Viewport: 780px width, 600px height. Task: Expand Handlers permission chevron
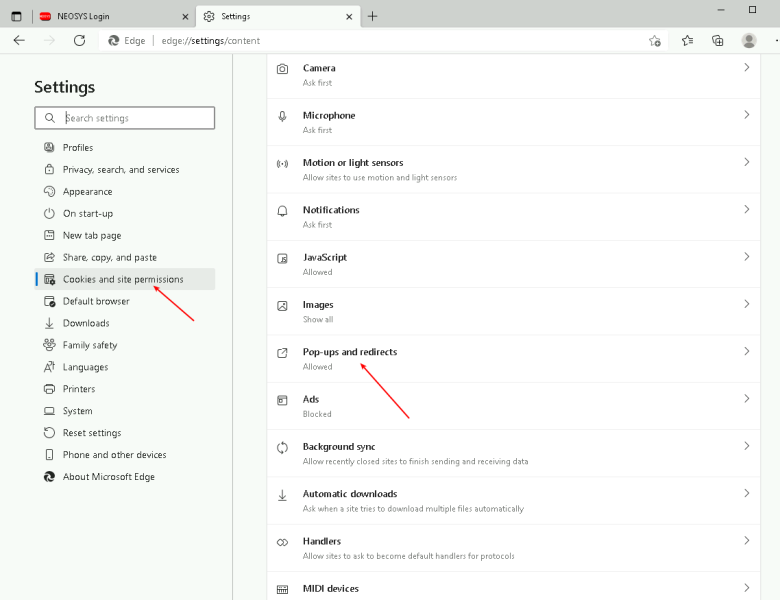point(746,540)
